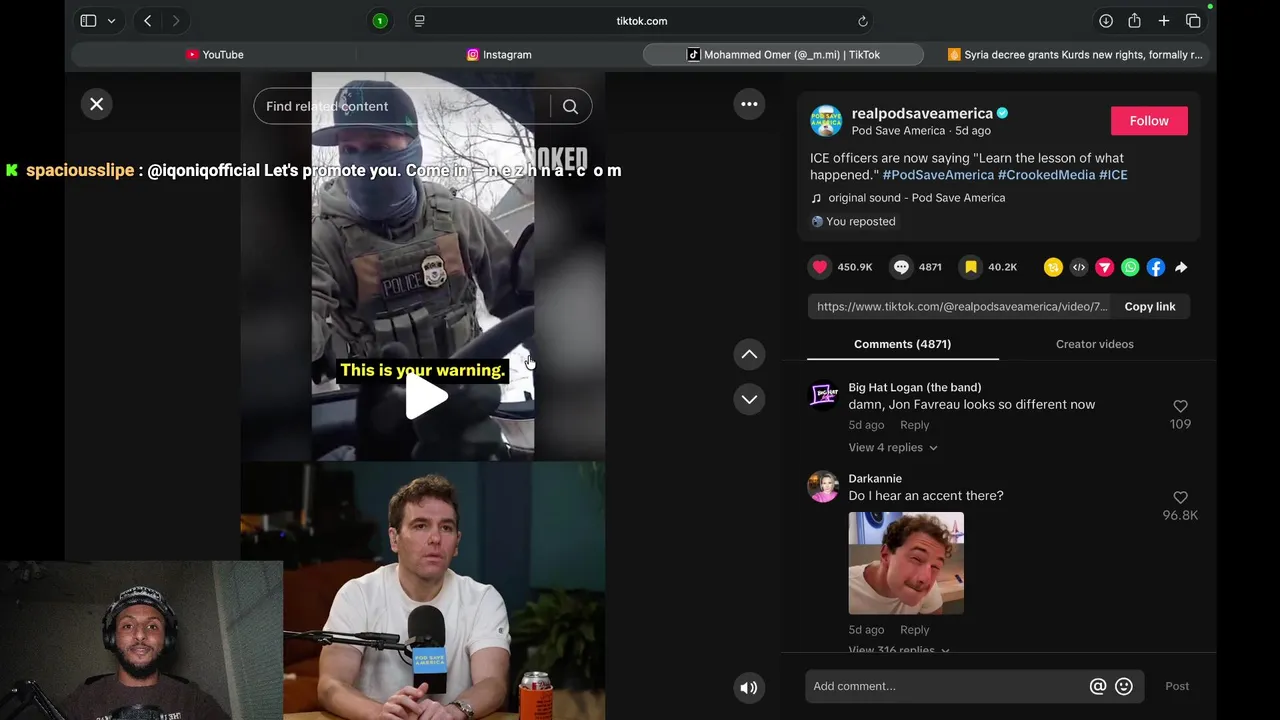Toggle Safari sidebar
This screenshot has height=720, width=1280.
(88, 21)
